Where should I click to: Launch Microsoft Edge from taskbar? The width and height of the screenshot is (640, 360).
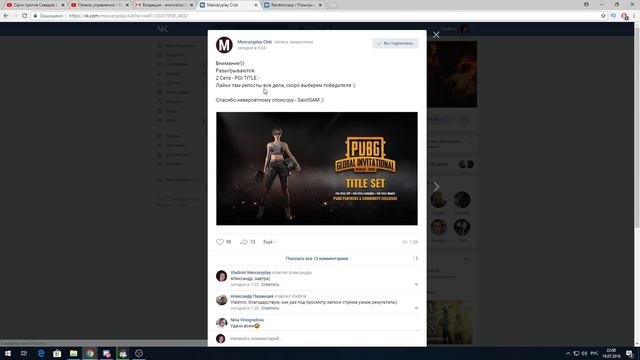click(41, 353)
